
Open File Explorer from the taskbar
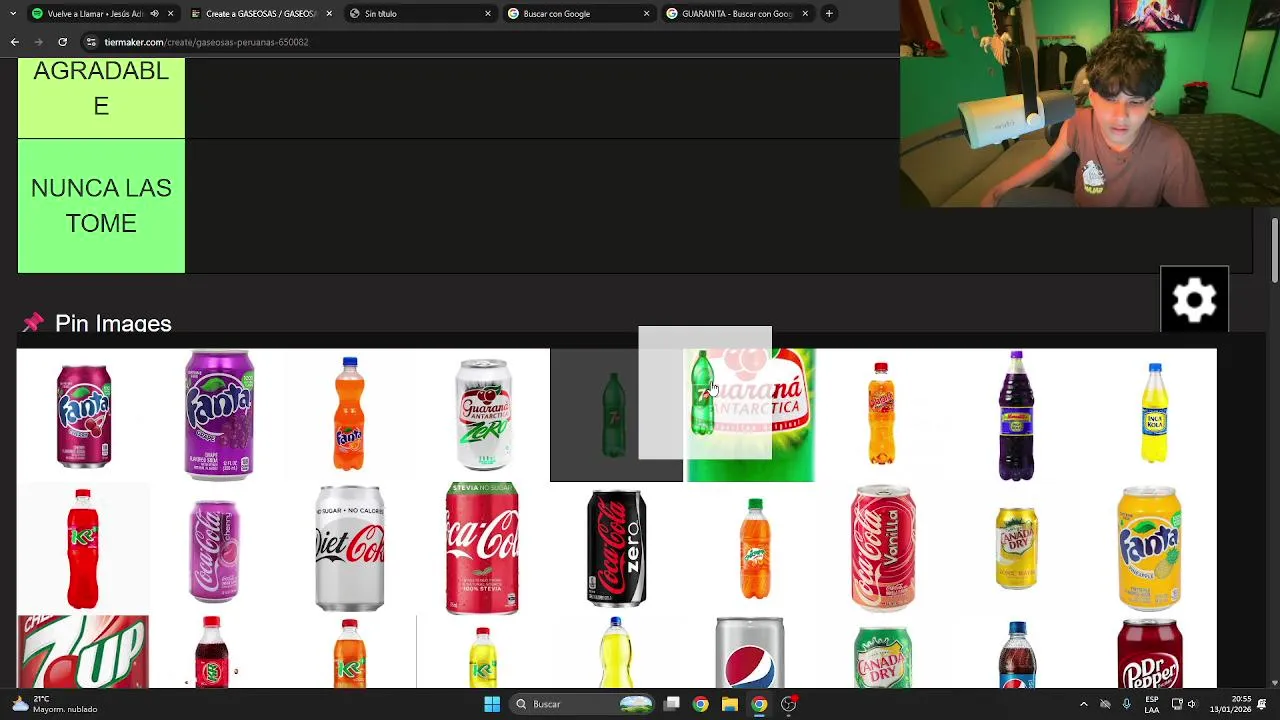pyautogui.click(x=730, y=704)
